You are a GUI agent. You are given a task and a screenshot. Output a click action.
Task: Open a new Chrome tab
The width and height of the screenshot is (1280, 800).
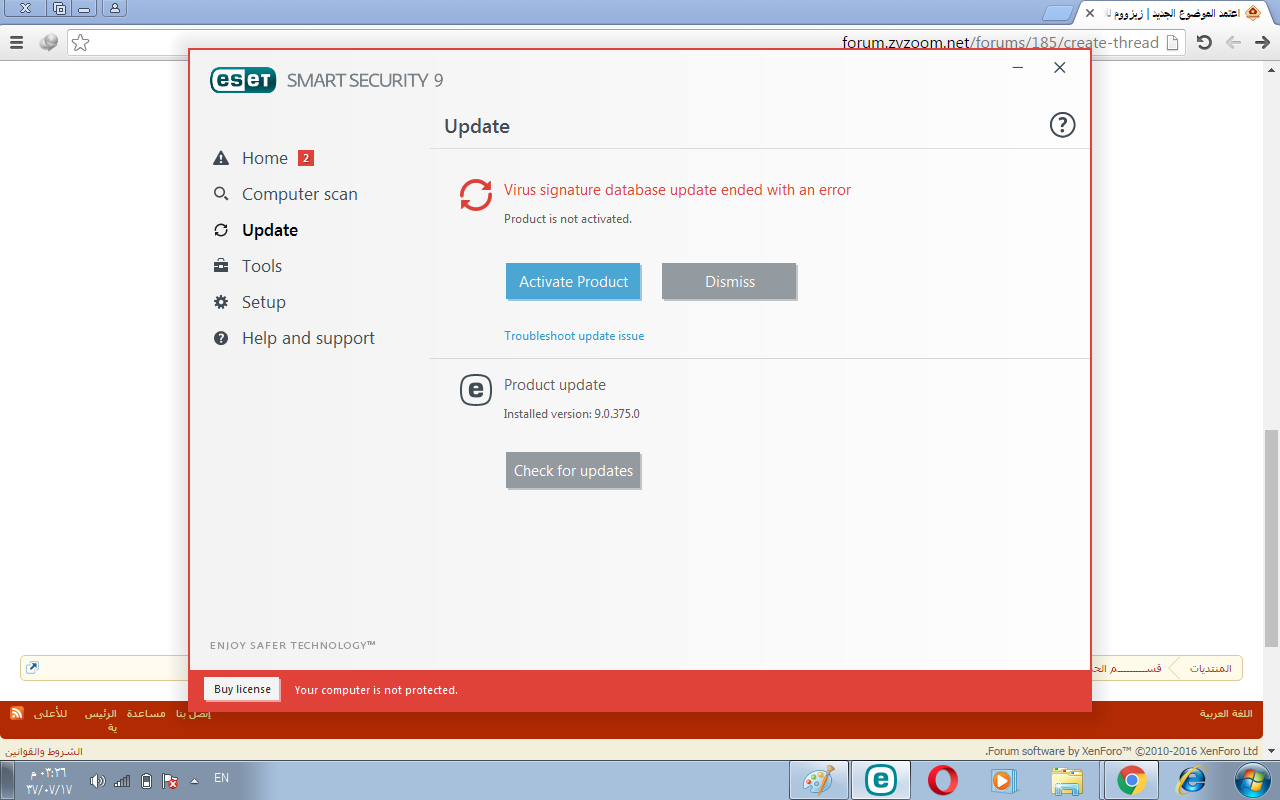1057,13
